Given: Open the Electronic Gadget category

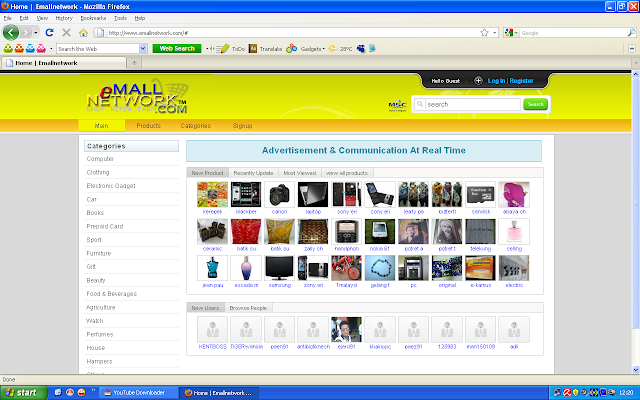Looking at the screenshot, I should pyautogui.click(x=111, y=186).
